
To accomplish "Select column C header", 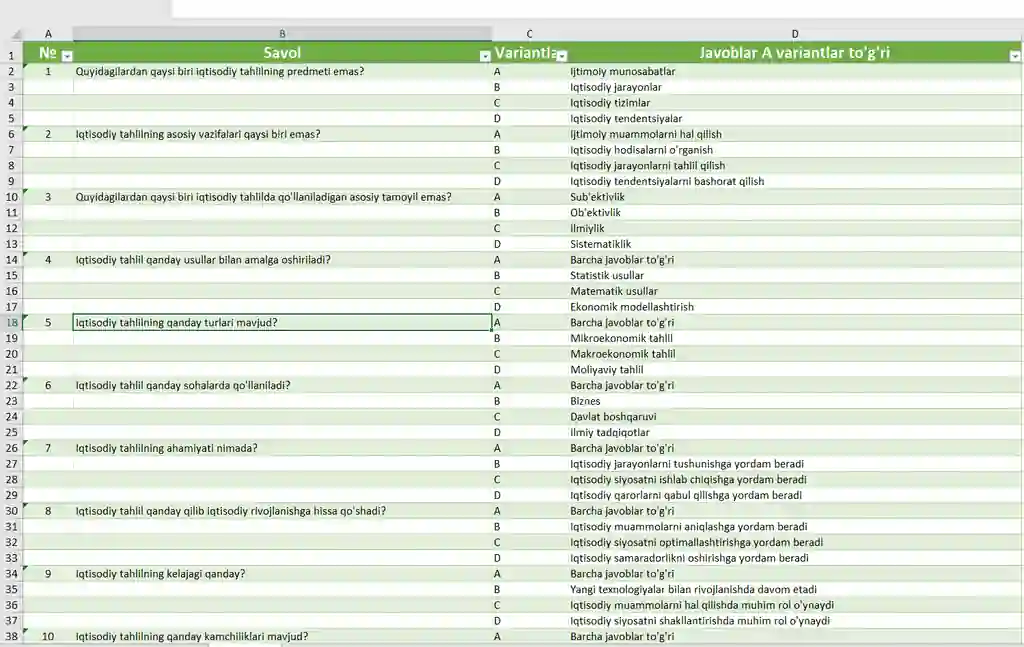I will click(x=530, y=33).
